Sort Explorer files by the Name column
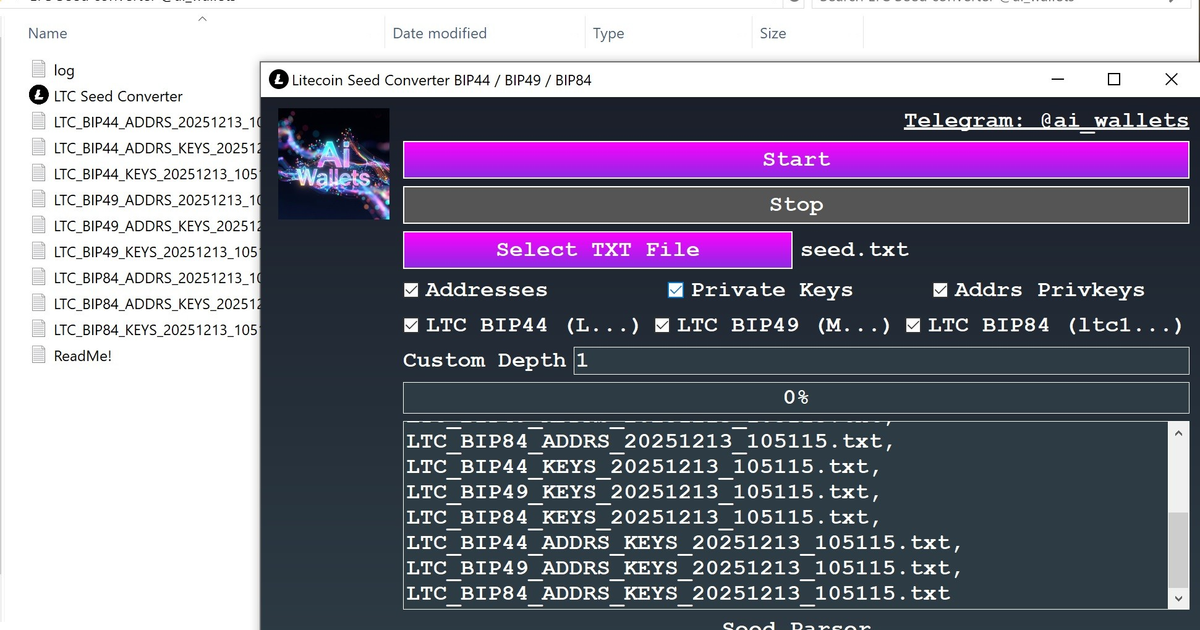This screenshot has height=630, width=1200. [x=47, y=33]
